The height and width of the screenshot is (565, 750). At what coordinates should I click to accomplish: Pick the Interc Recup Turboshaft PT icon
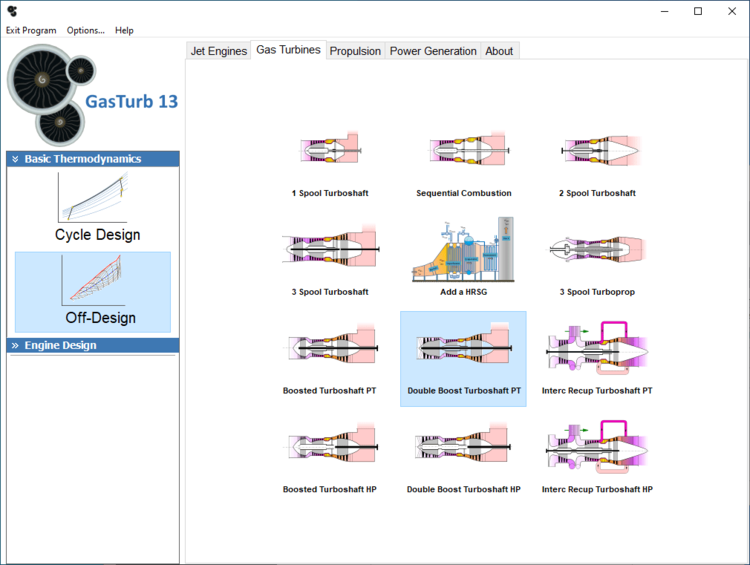pyautogui.click(x=597, y=348)
